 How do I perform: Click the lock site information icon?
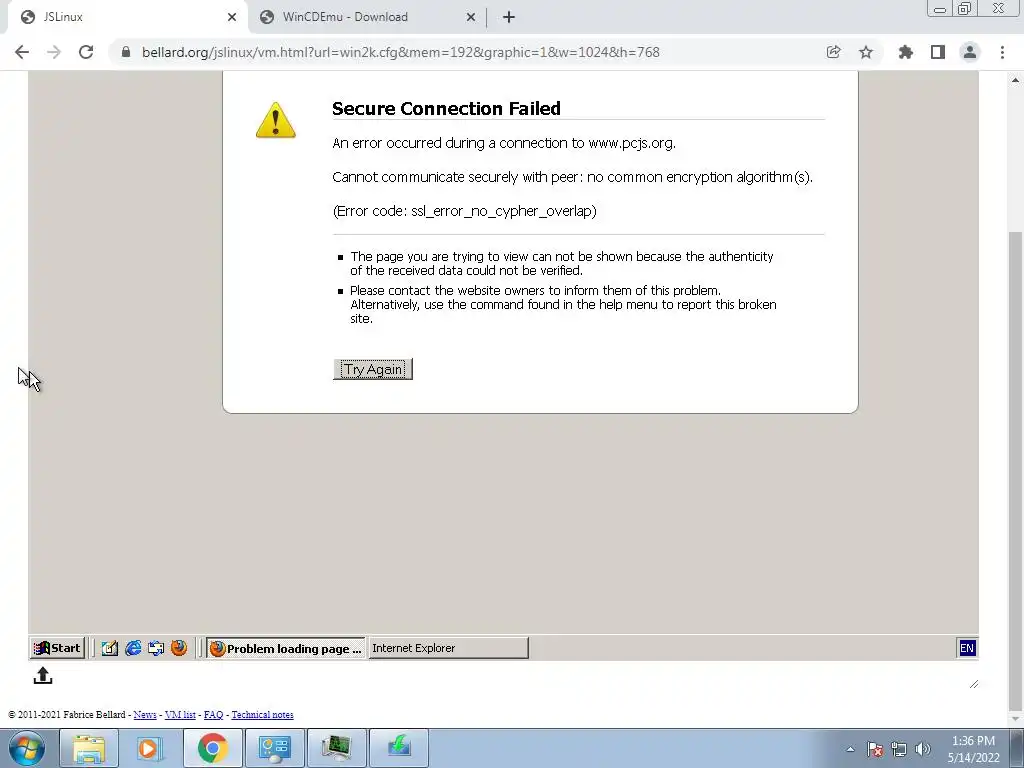pyautogui.click(x=126, y=52)
